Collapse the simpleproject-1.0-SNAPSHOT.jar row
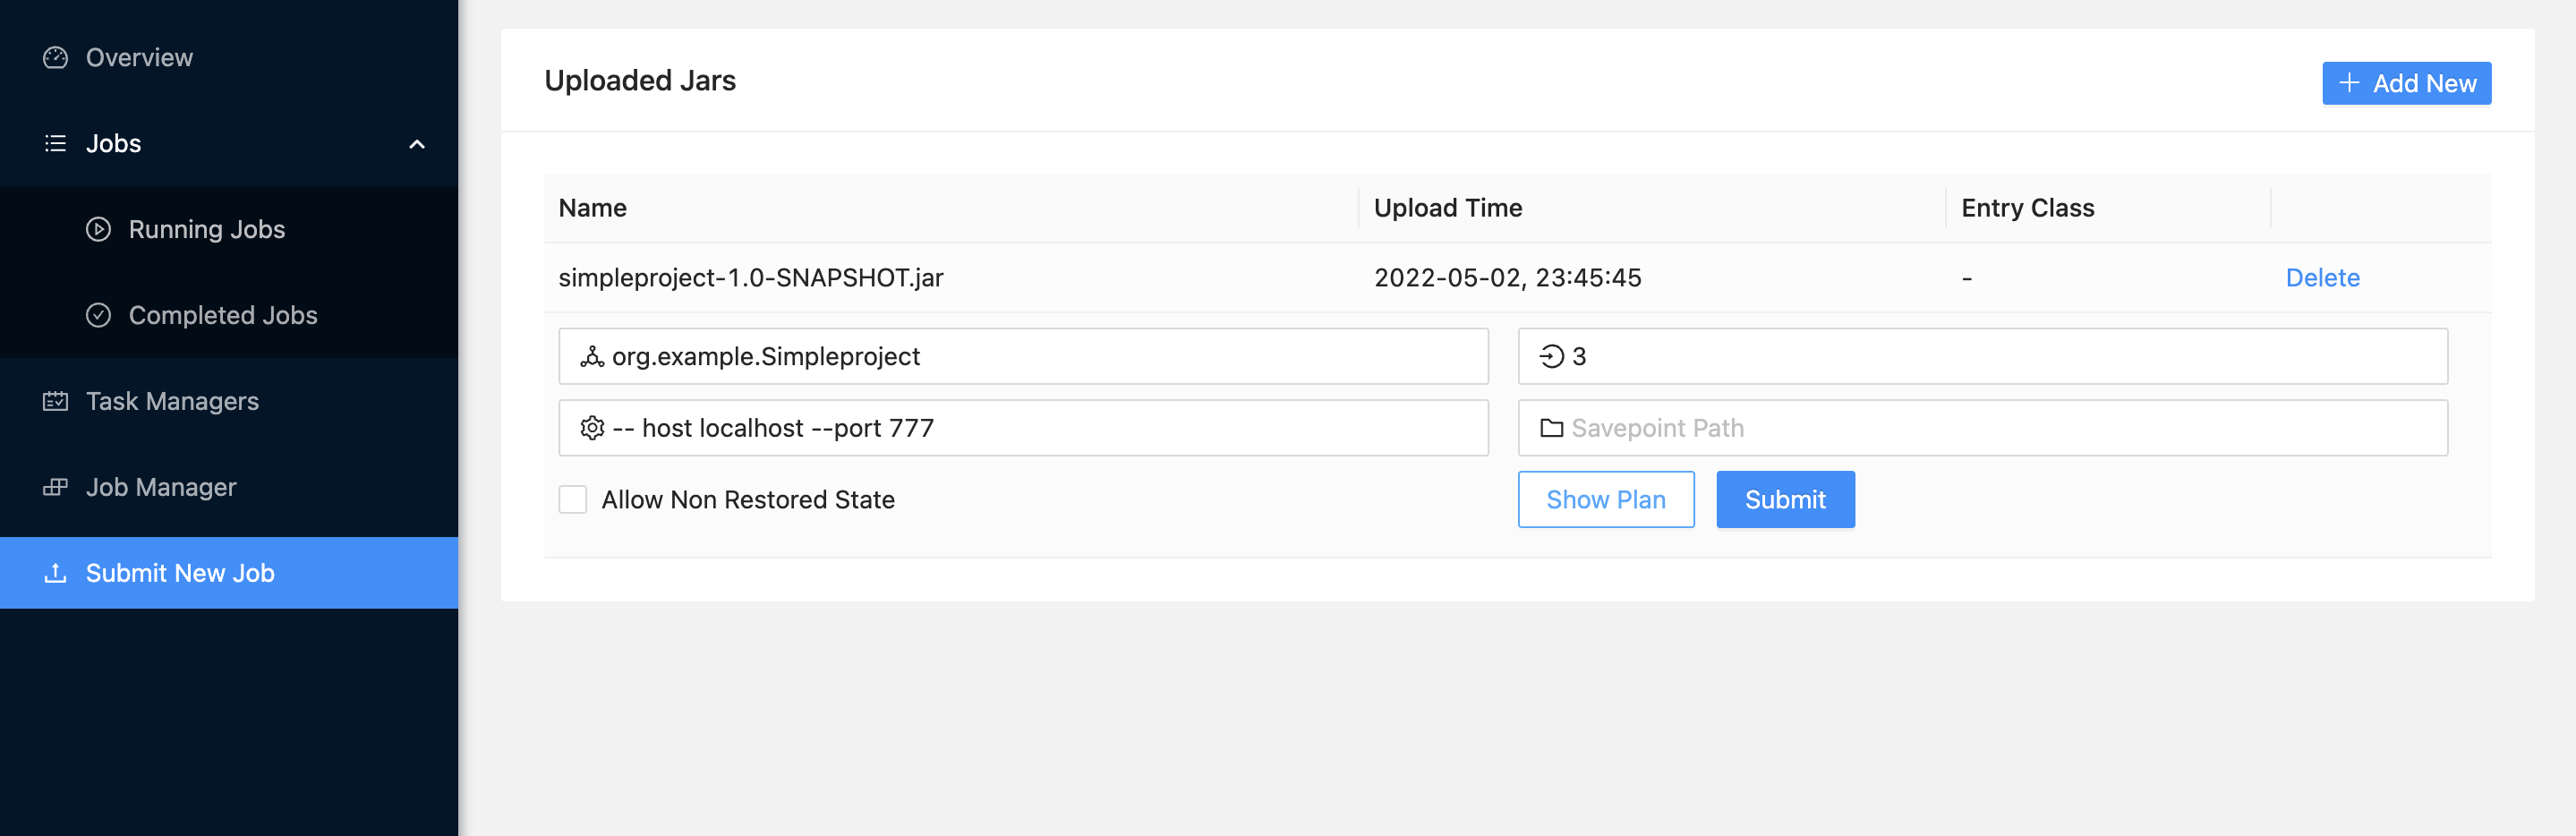The height and width of the screenshot is (836, 2576). coord(750,278)
